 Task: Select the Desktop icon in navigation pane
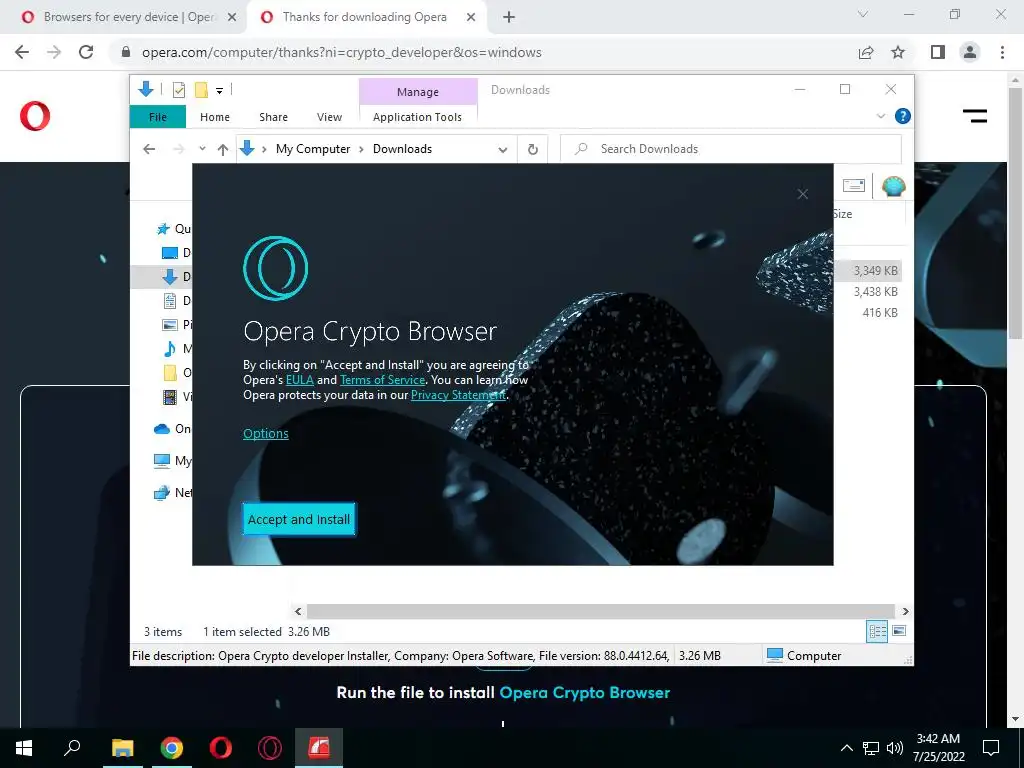[x=170, y=253]
